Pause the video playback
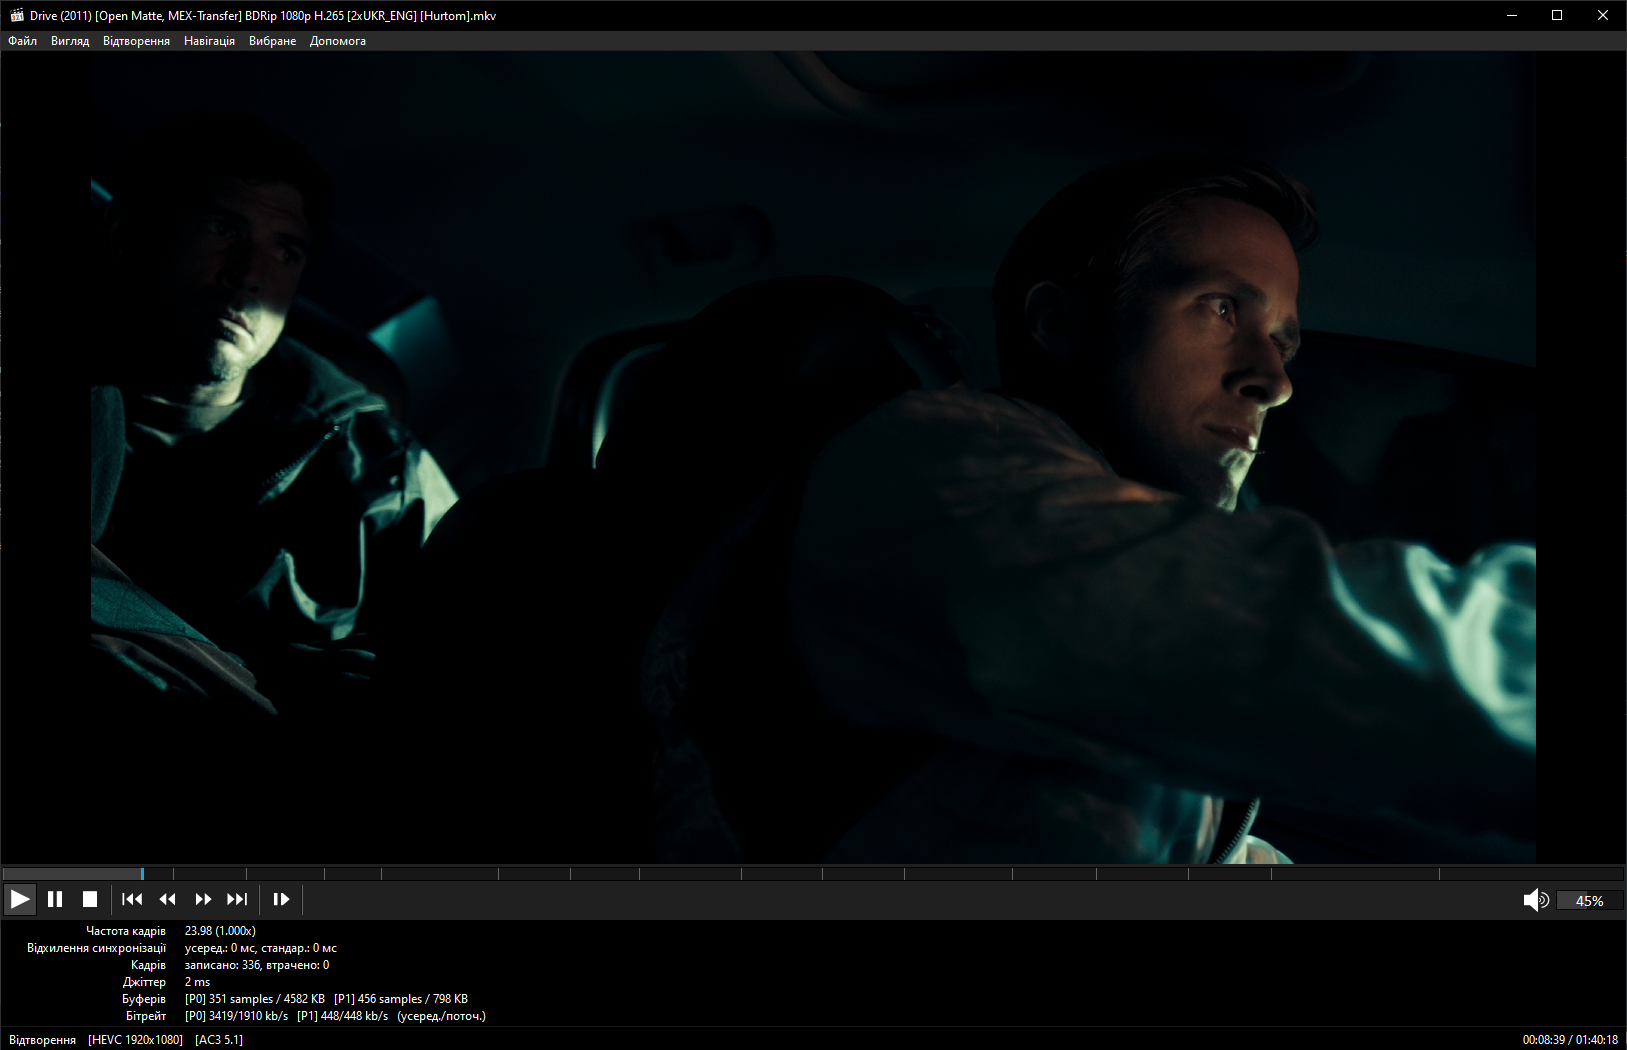 [x=55, y=899]
